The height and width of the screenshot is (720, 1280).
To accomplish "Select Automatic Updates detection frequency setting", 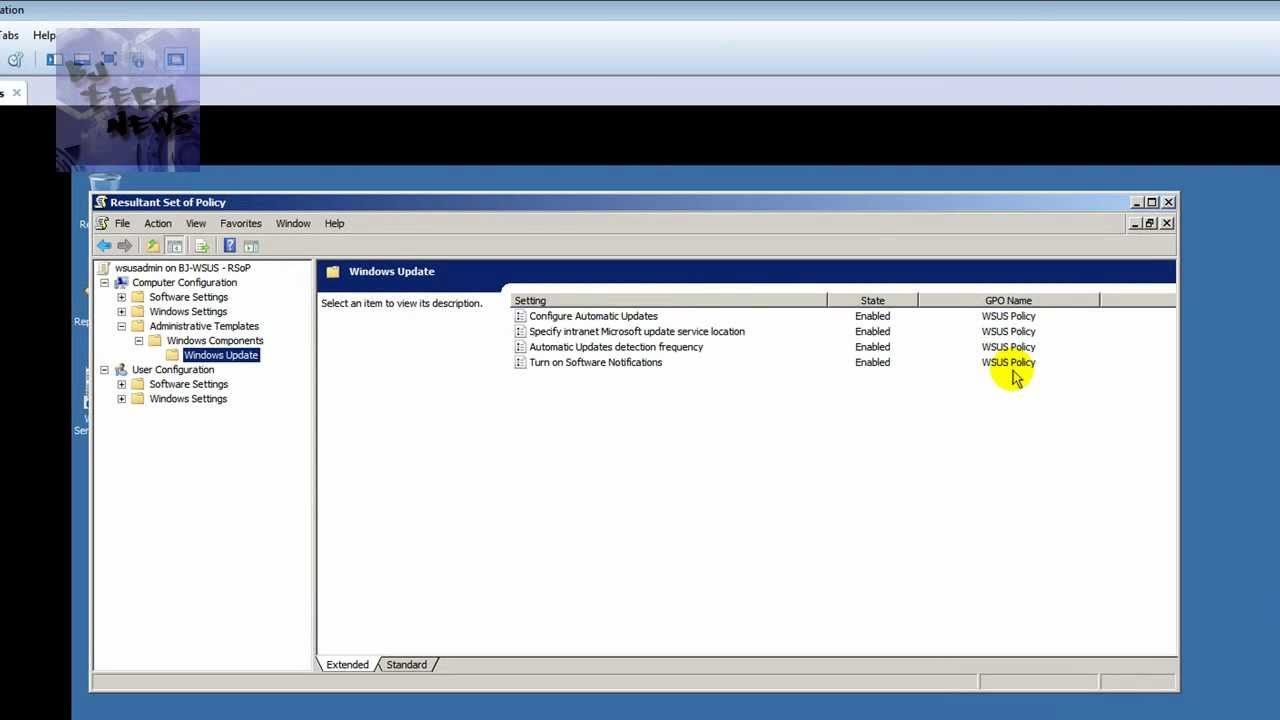I will (616, 347).
